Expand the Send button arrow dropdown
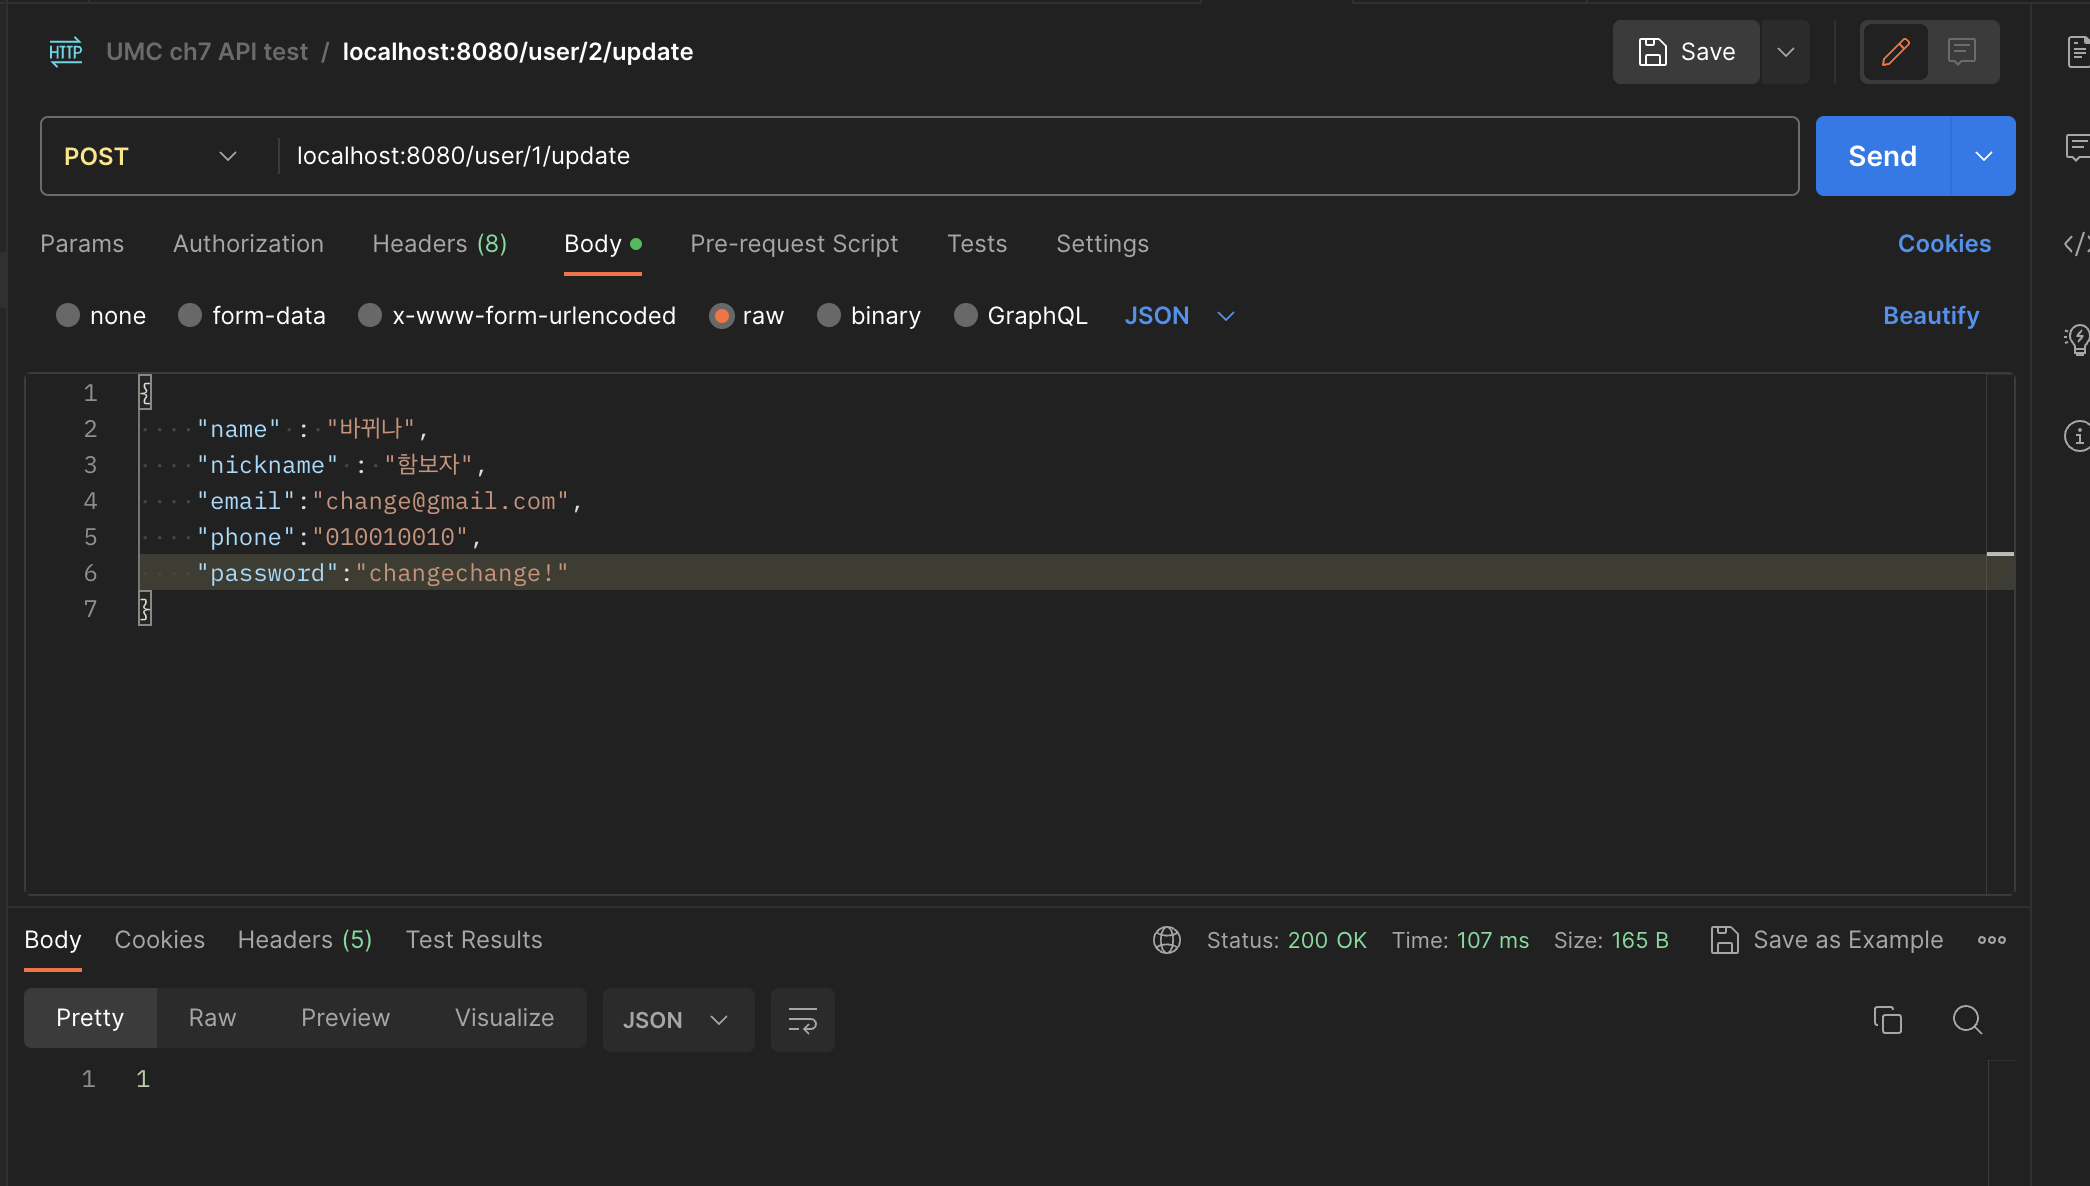Image resolution: width=2090 pixels, height=1186 pixels. [x=1983, y=156]
